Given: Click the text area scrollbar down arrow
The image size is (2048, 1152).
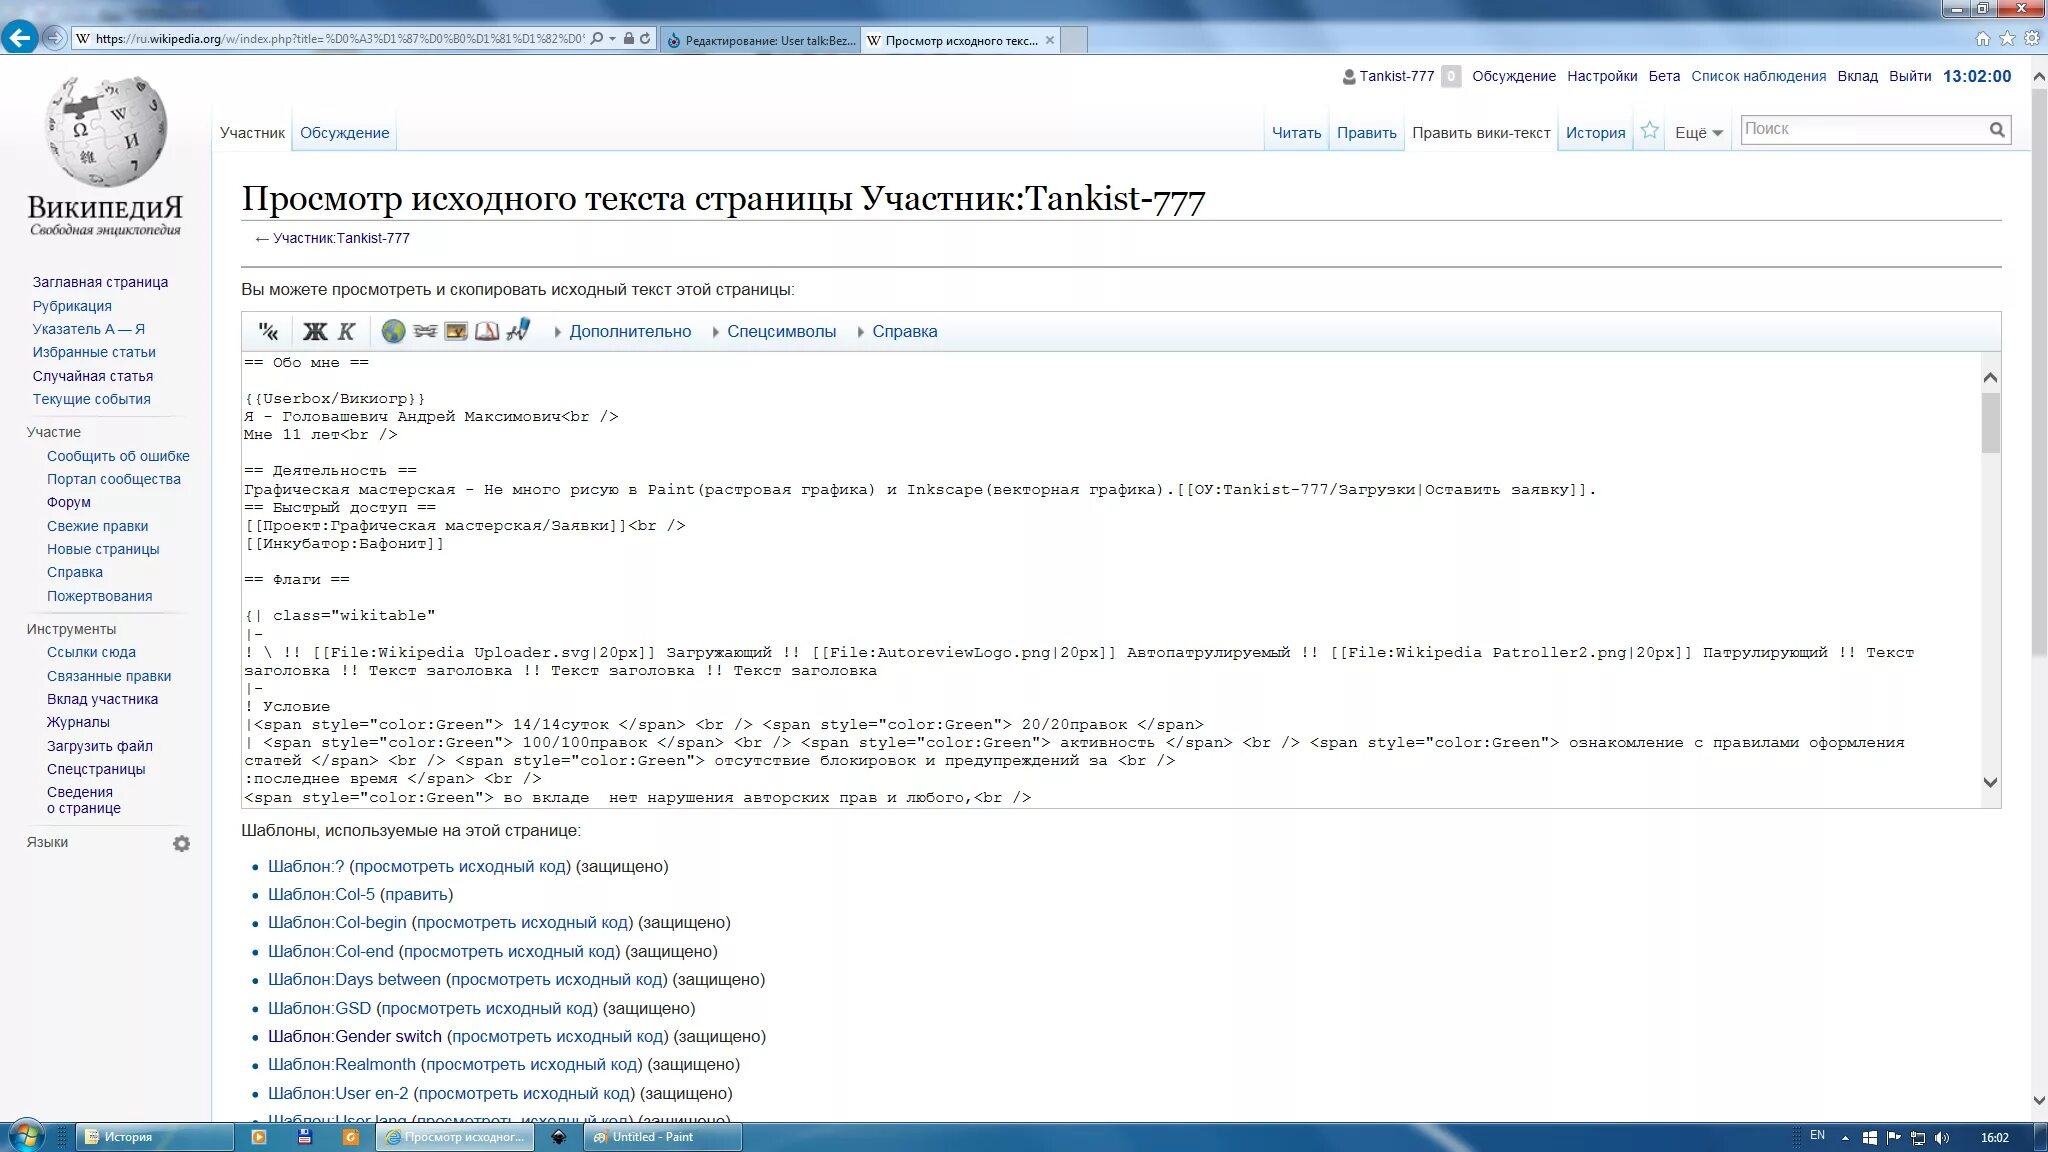Looking at the screenshot, I should pyautogui.click(x=1990, y=782).
